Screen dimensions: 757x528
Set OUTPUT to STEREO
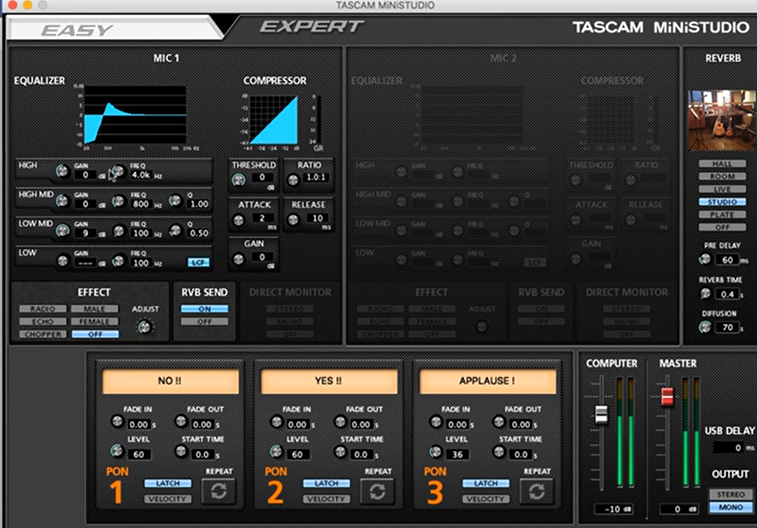pyautogui.click(x=731, y=494)
